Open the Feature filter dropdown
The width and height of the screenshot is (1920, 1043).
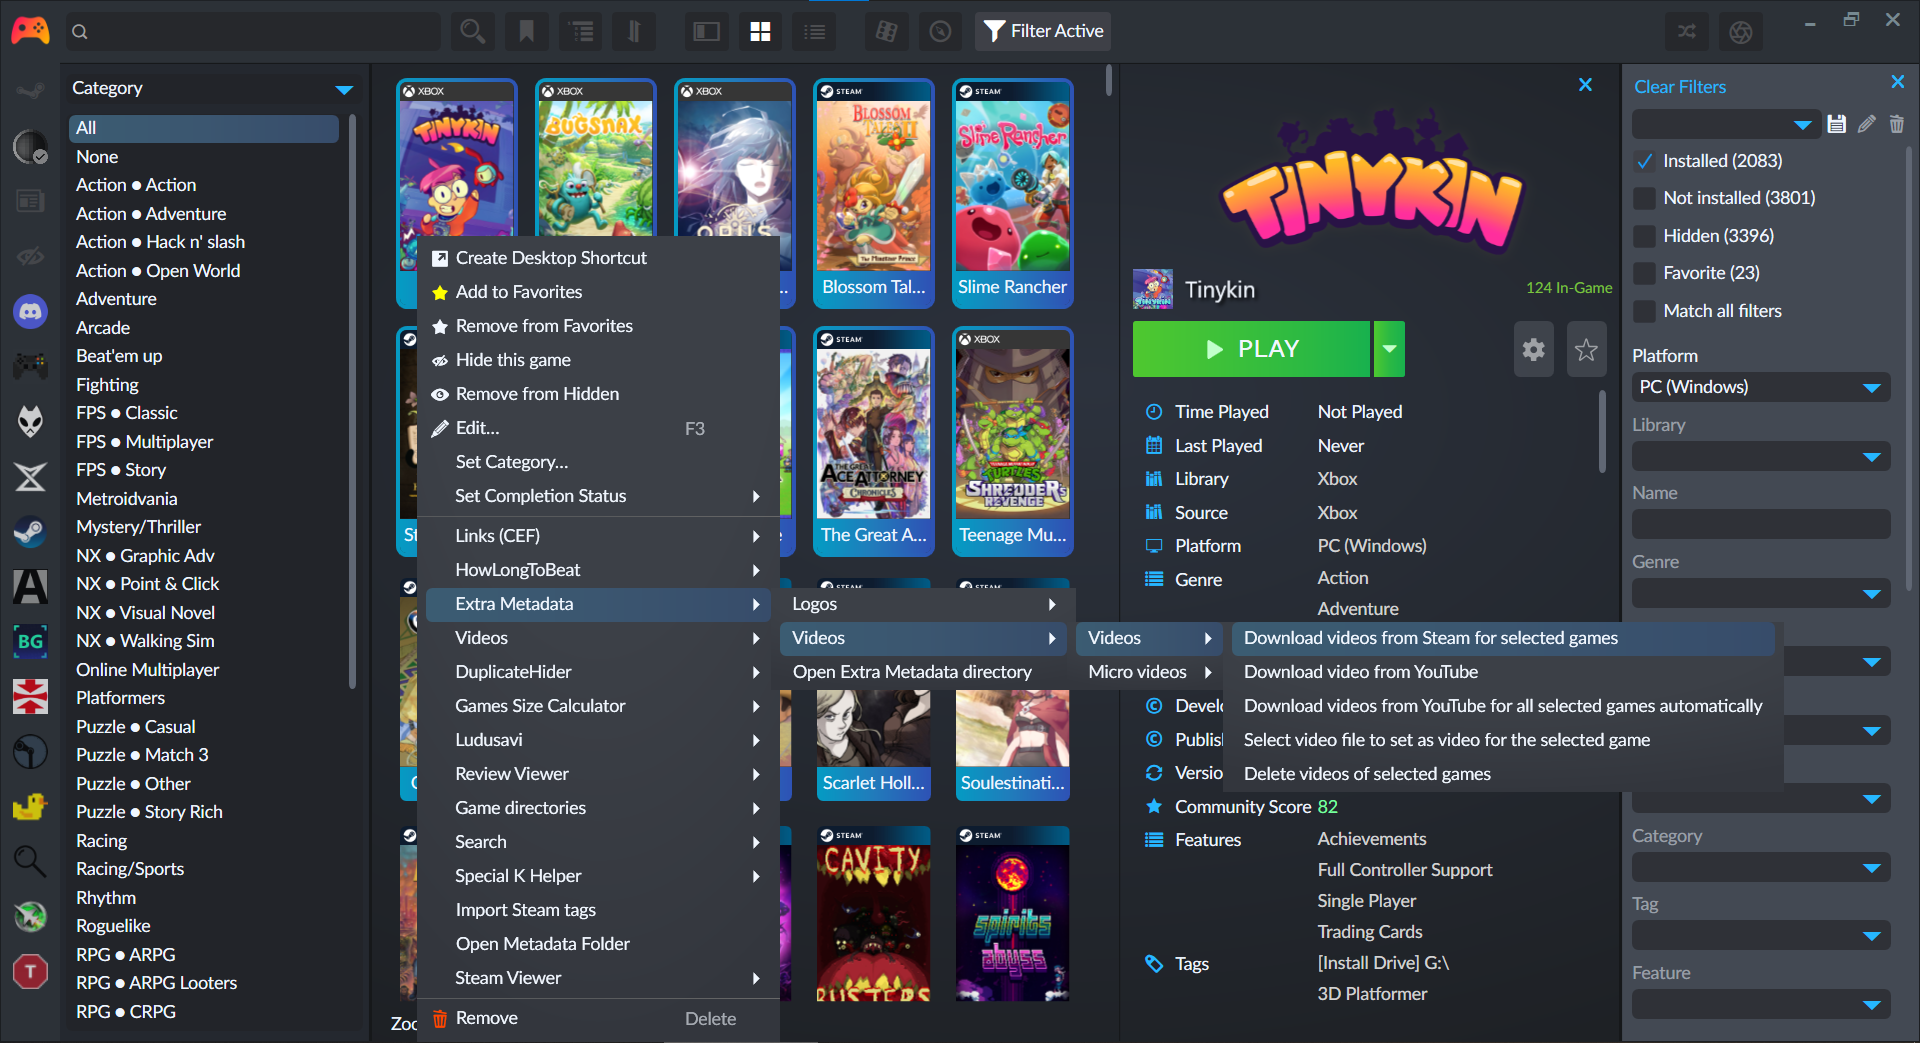coord(1761,1004)
